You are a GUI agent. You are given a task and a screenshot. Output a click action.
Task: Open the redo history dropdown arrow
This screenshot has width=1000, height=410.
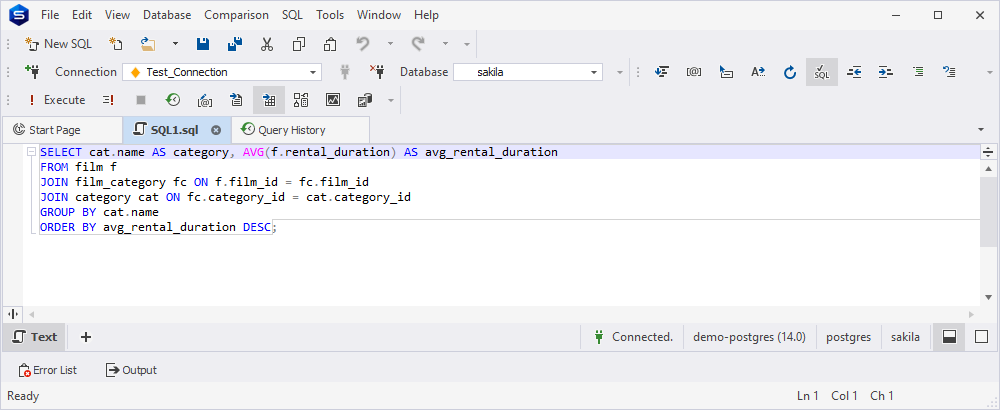pos(445,44)
